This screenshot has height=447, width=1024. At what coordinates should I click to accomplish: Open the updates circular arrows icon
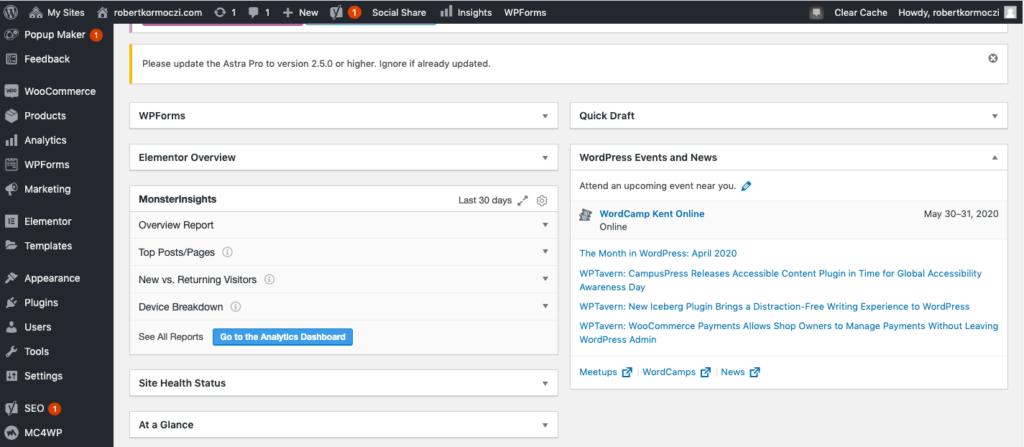tap(219, 12)
